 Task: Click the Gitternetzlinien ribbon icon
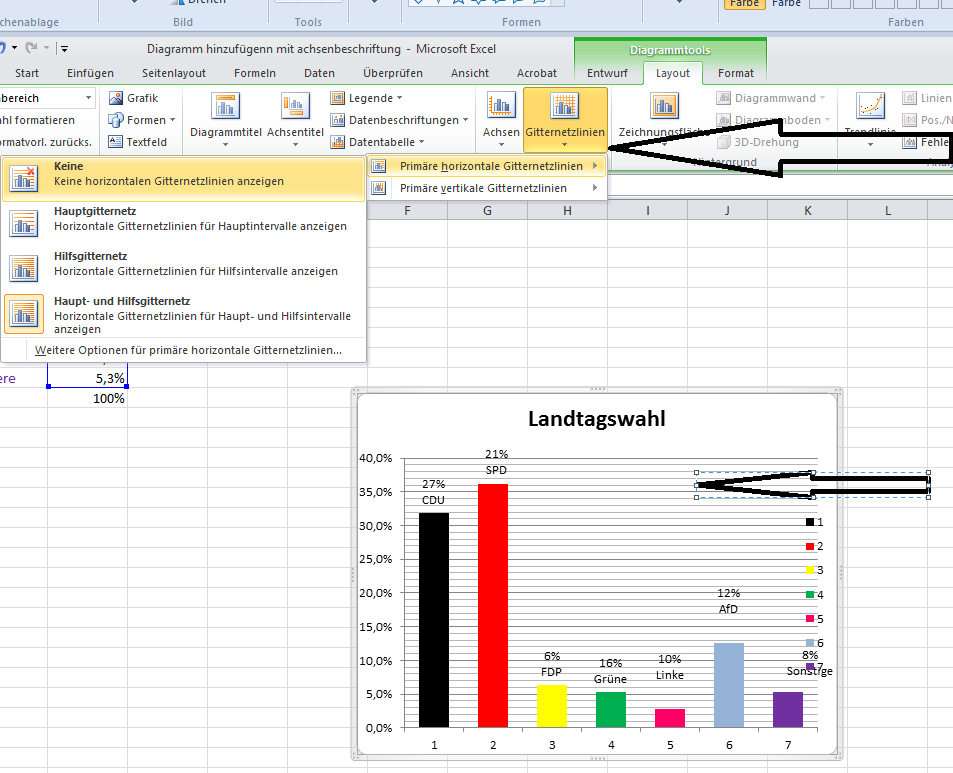(x=565, y=108)
